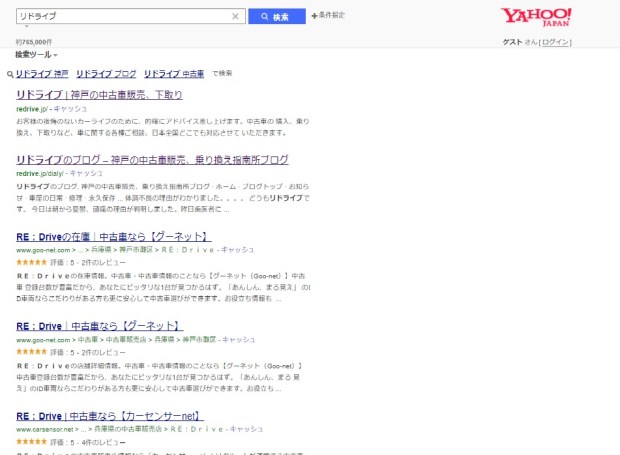
Task: Select related search リドライブ 中古車
Action: (x=174, y=74)
